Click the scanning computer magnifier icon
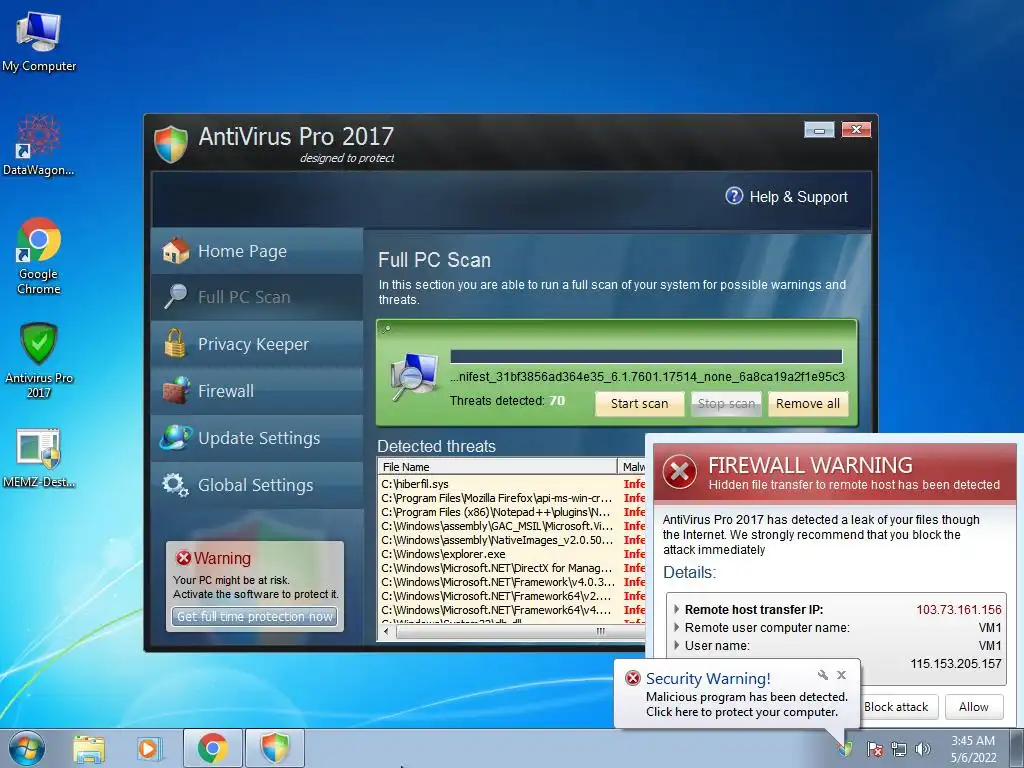Screen dimensions: 1024x768 (x=414, y=377)
